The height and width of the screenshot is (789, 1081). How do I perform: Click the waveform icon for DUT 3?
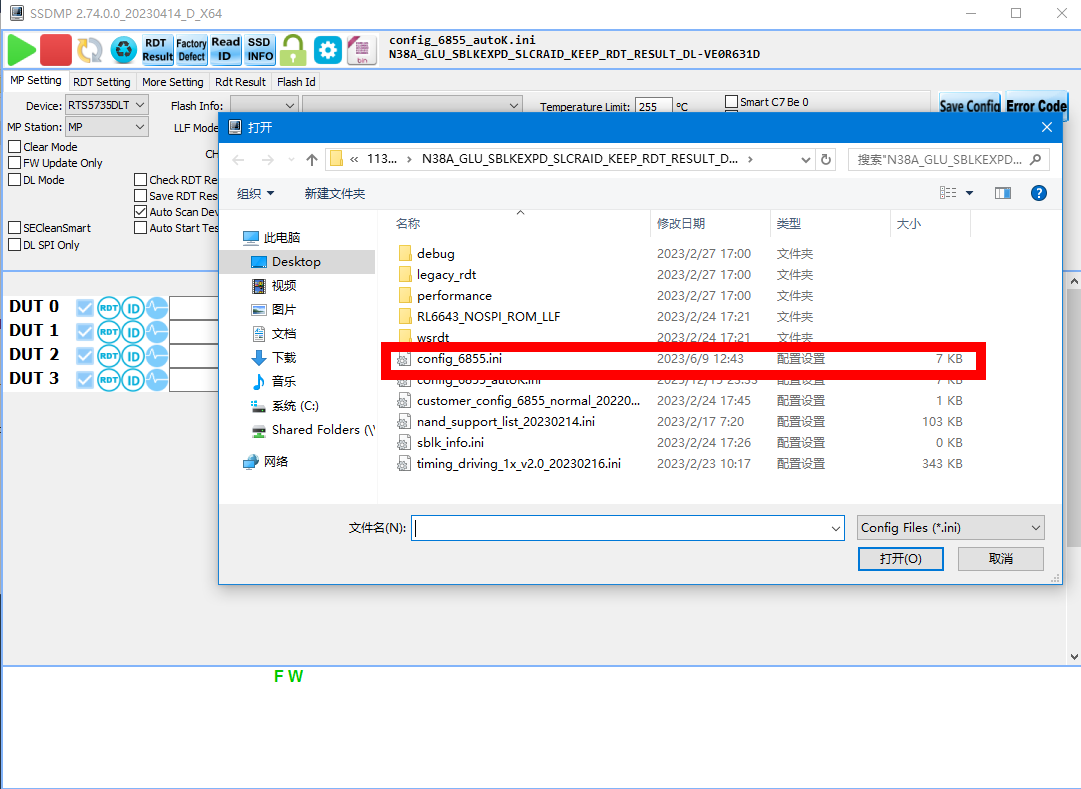[157, 379]
